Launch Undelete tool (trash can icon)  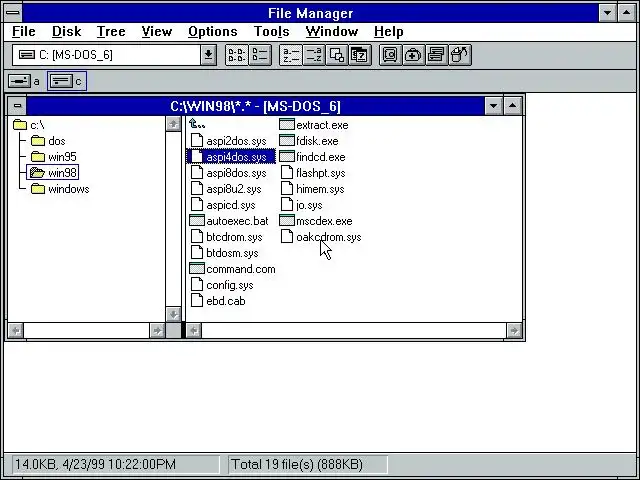click(x=460, y=55)
